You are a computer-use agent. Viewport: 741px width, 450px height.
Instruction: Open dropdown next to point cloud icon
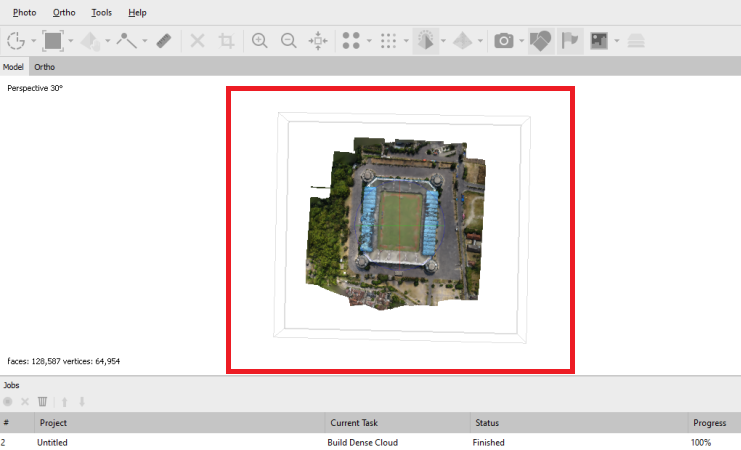tap(369, 41)
